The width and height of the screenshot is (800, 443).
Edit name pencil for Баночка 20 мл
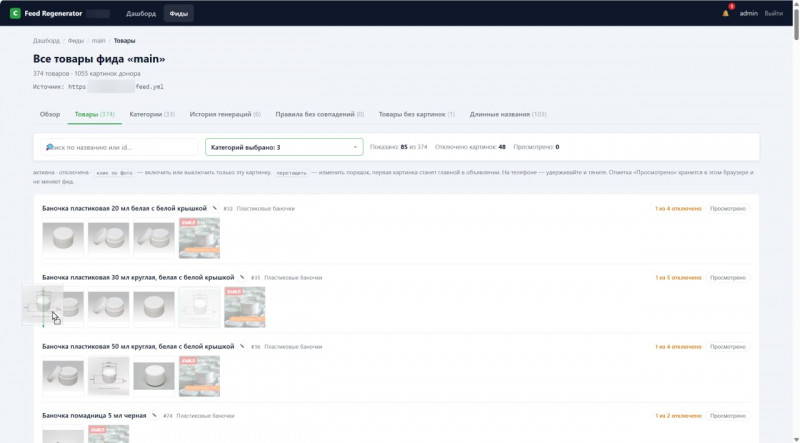pyautogui.click(x=214, y=208)
